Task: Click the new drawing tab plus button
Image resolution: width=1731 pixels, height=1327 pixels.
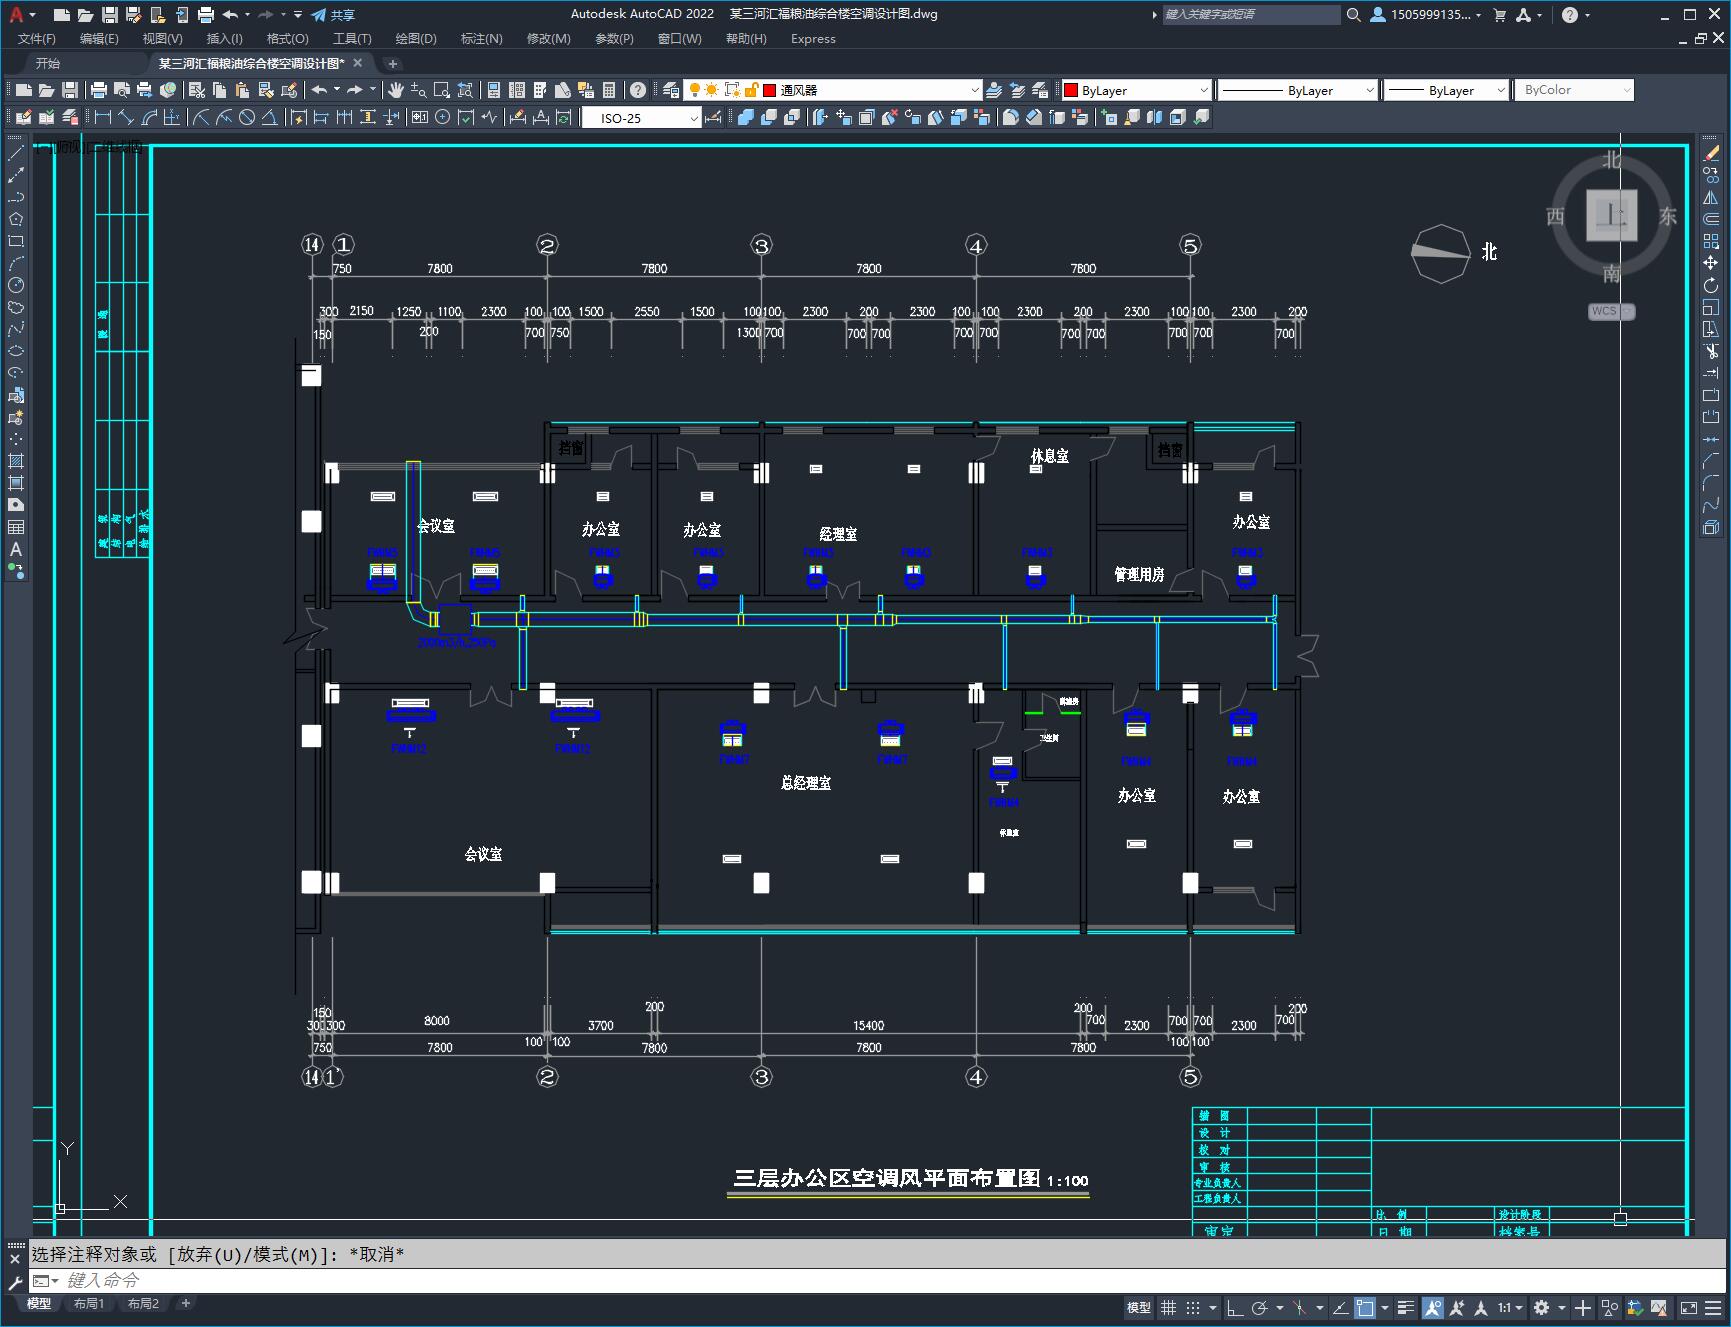Action: [x=393, y=63]
